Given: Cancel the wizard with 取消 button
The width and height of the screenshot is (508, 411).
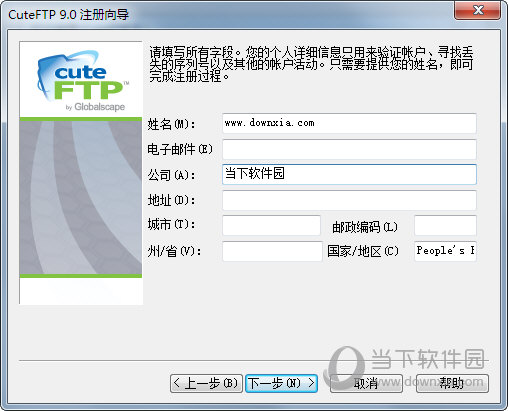Looking at the screenshot, I should click(366, 383).
